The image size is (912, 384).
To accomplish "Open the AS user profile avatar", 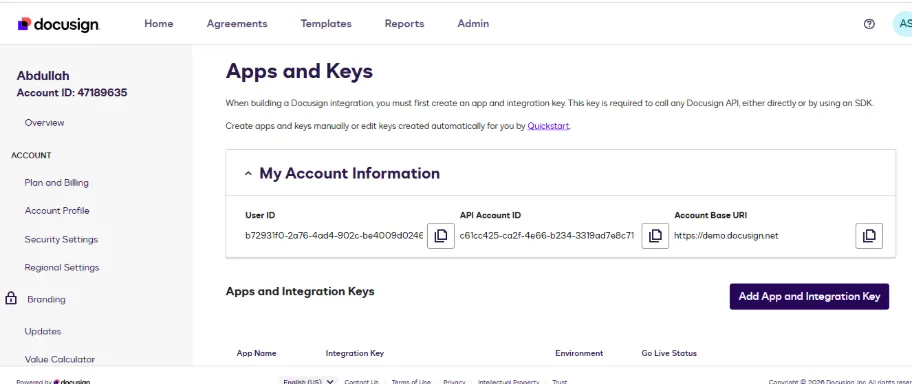I will click(903, 24).
